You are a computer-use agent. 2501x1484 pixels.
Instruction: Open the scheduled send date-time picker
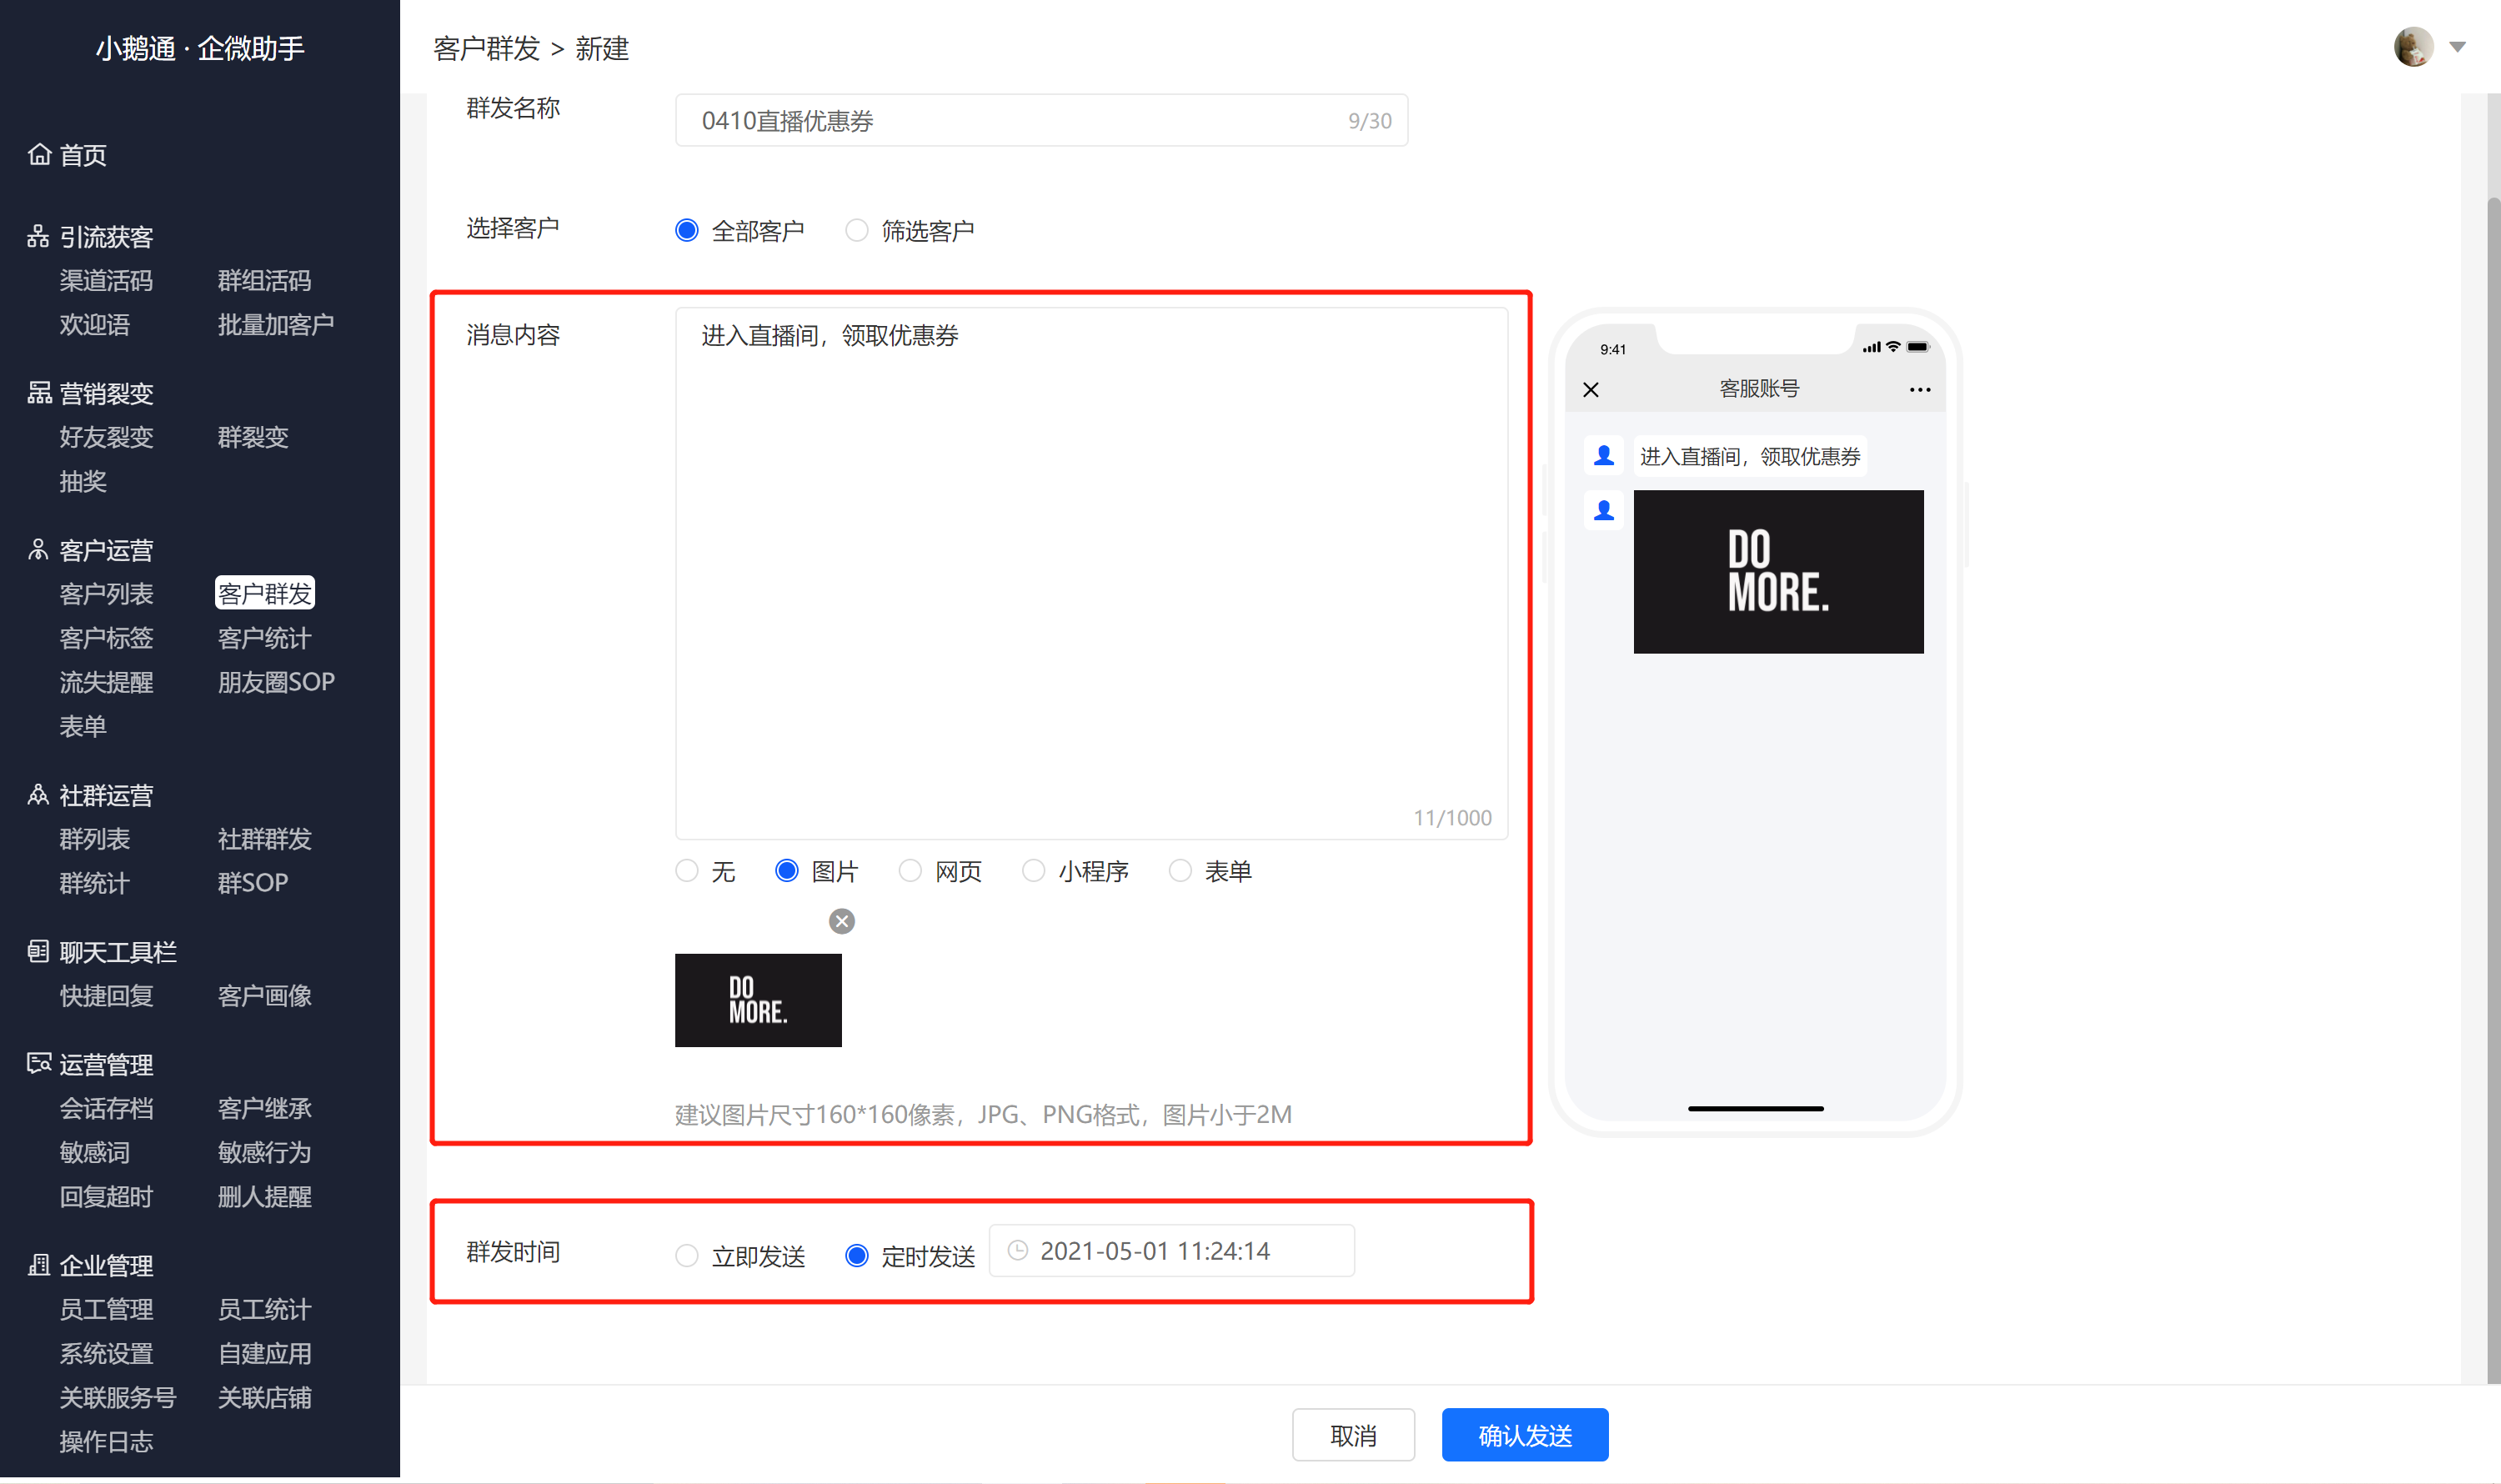pyautogui.click(x=1172, y=1251)
